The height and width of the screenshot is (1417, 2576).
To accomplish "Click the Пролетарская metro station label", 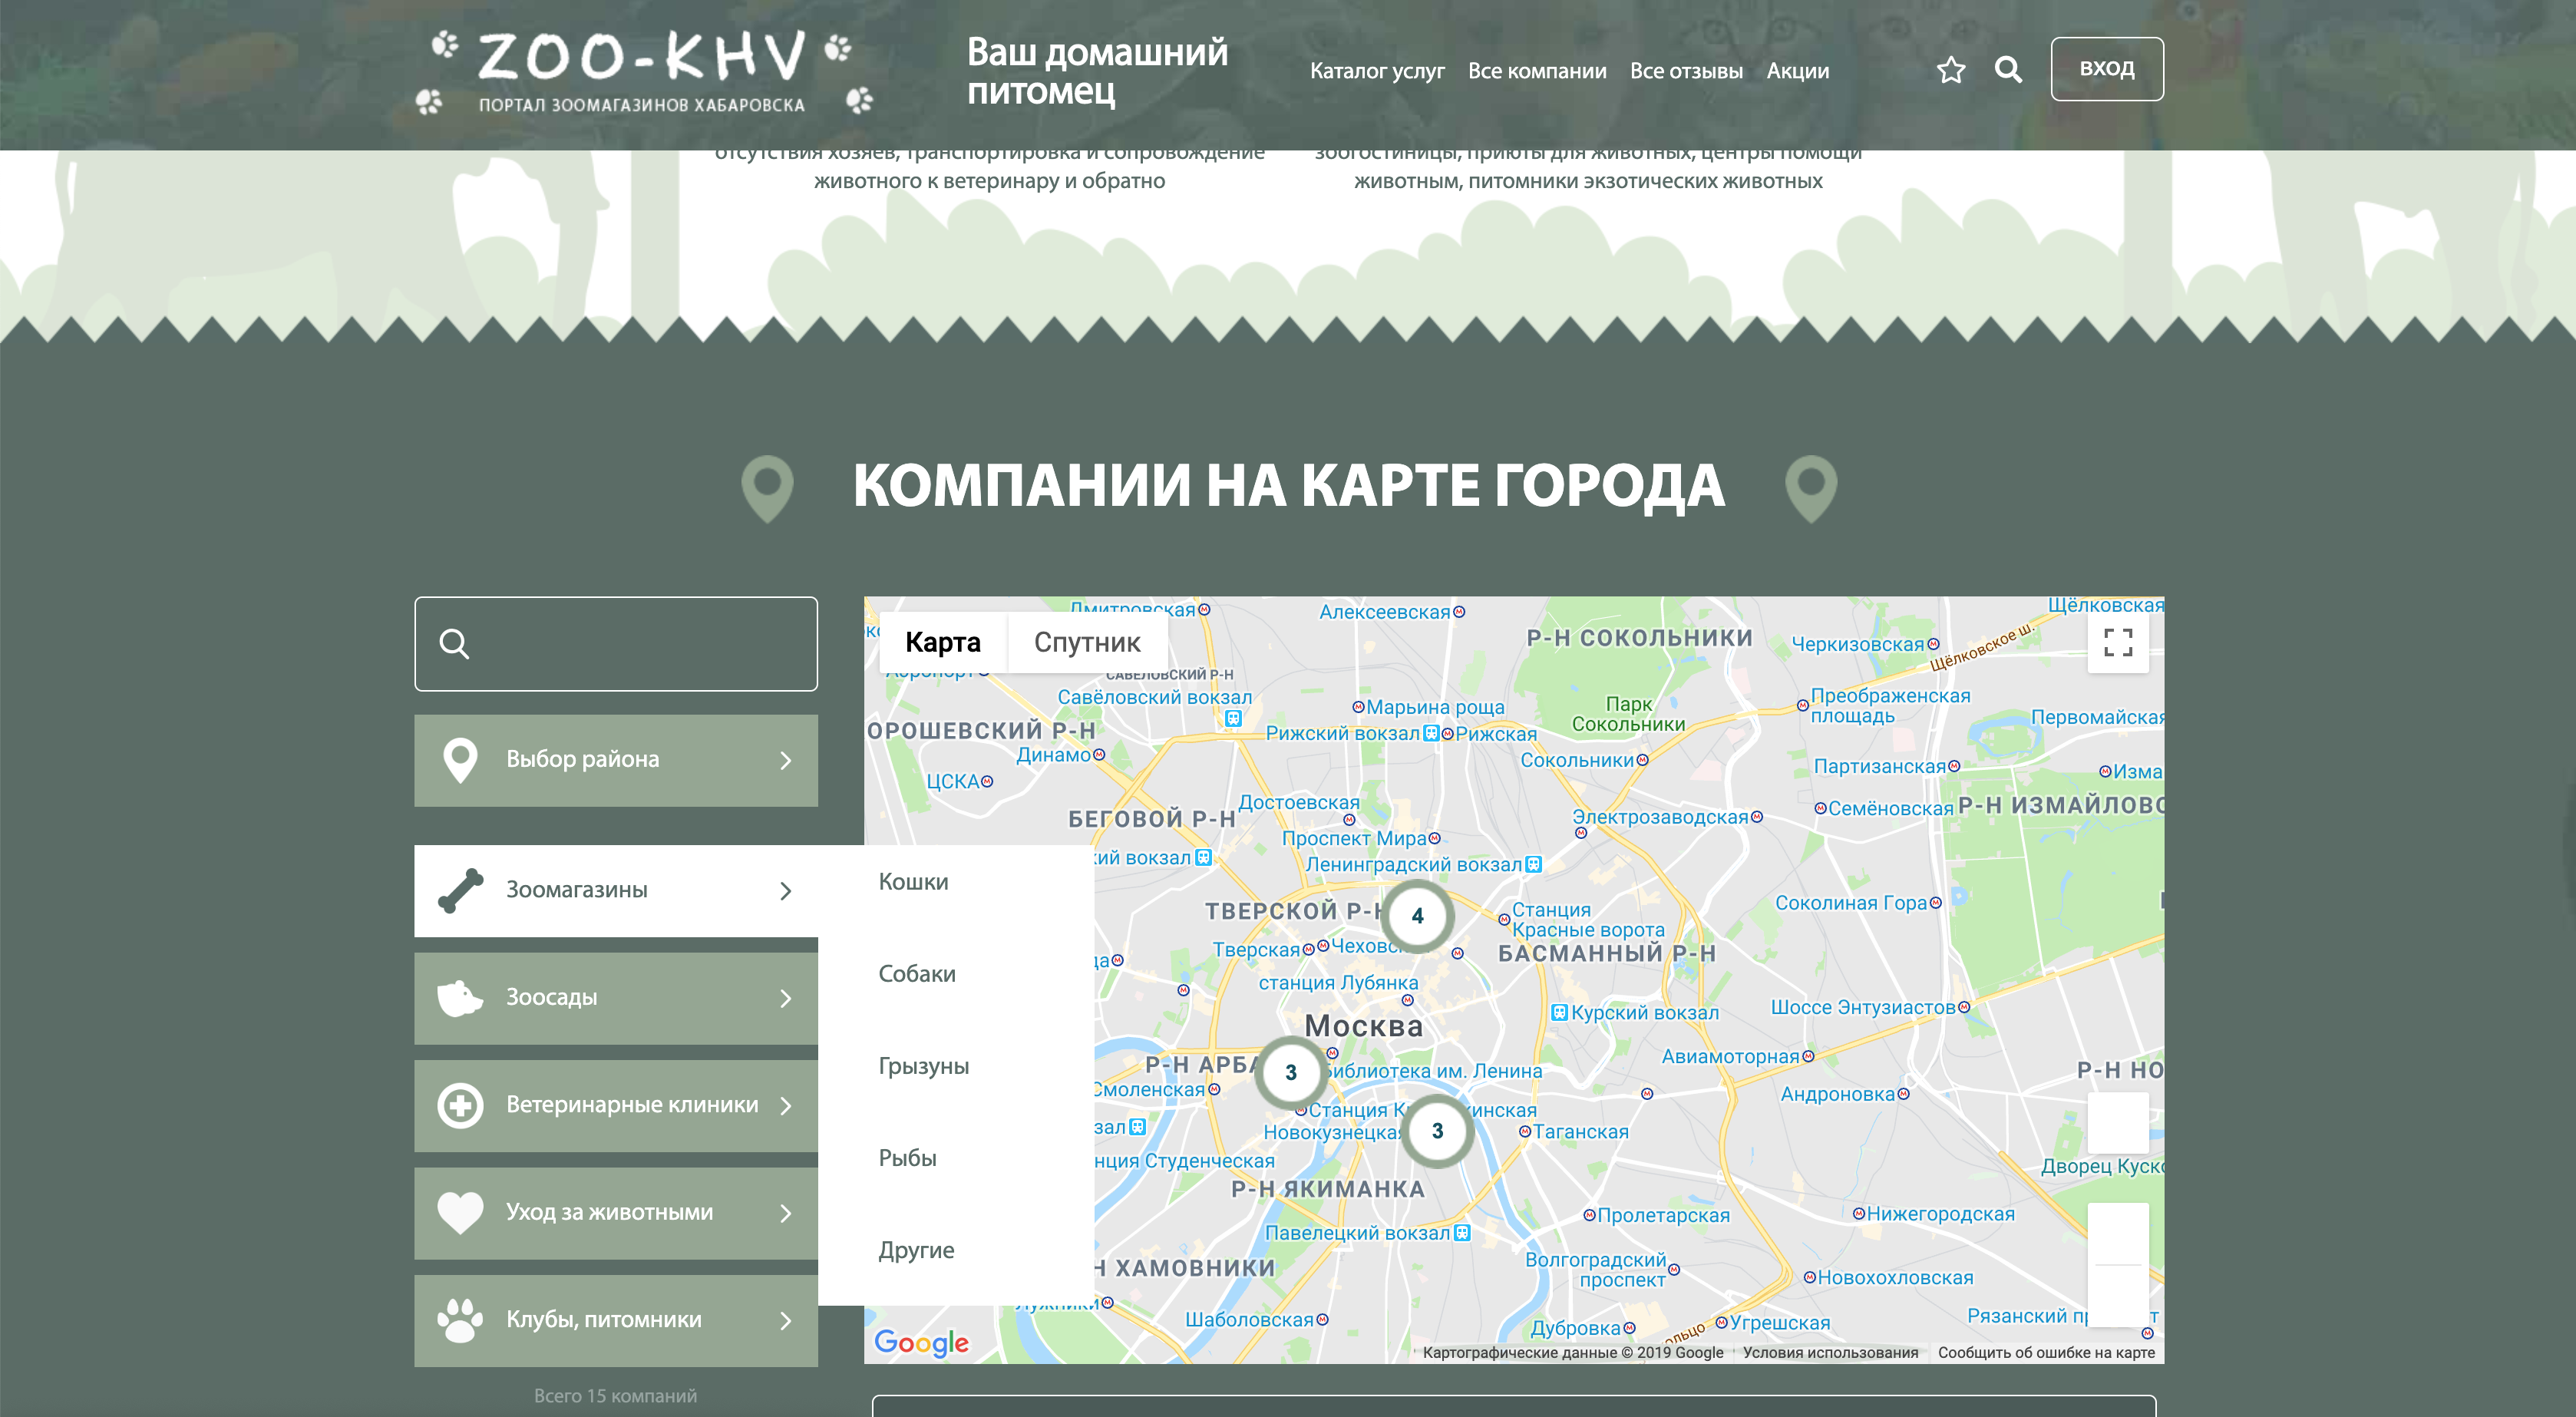I will point(1663,1215).
